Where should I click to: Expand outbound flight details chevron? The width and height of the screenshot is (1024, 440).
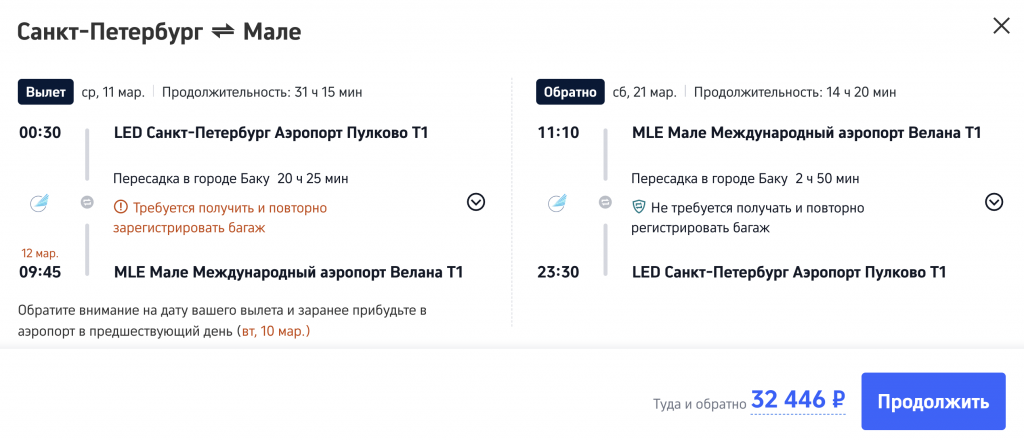[476, 202]
